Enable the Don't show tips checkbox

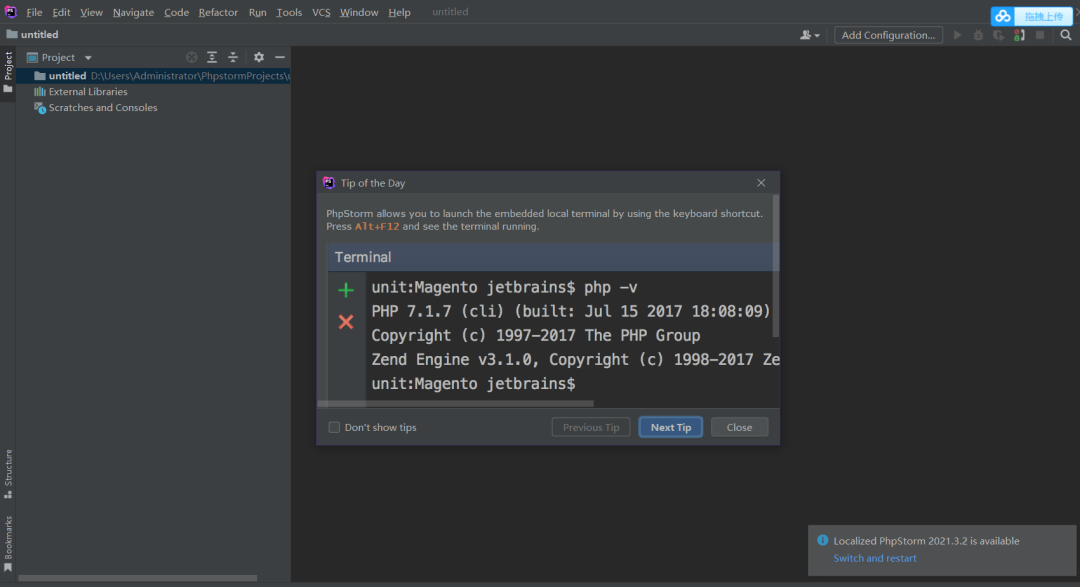click(x=335, y=428)
